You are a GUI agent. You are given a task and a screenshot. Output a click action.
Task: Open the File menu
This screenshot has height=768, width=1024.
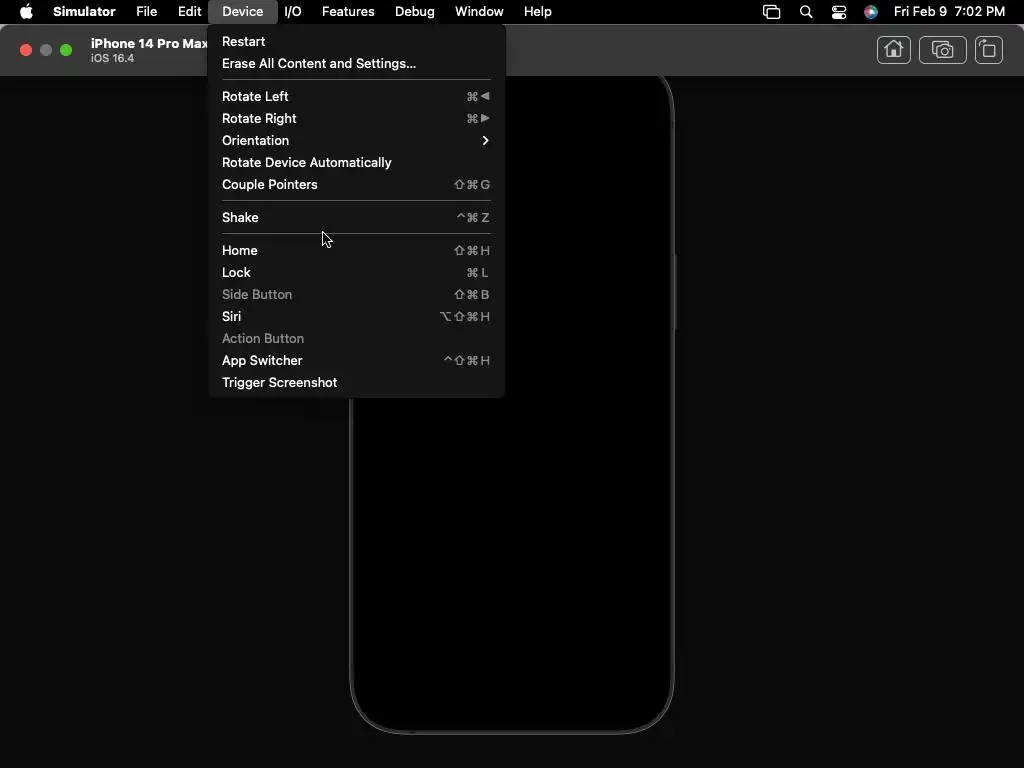coord(146,12)
